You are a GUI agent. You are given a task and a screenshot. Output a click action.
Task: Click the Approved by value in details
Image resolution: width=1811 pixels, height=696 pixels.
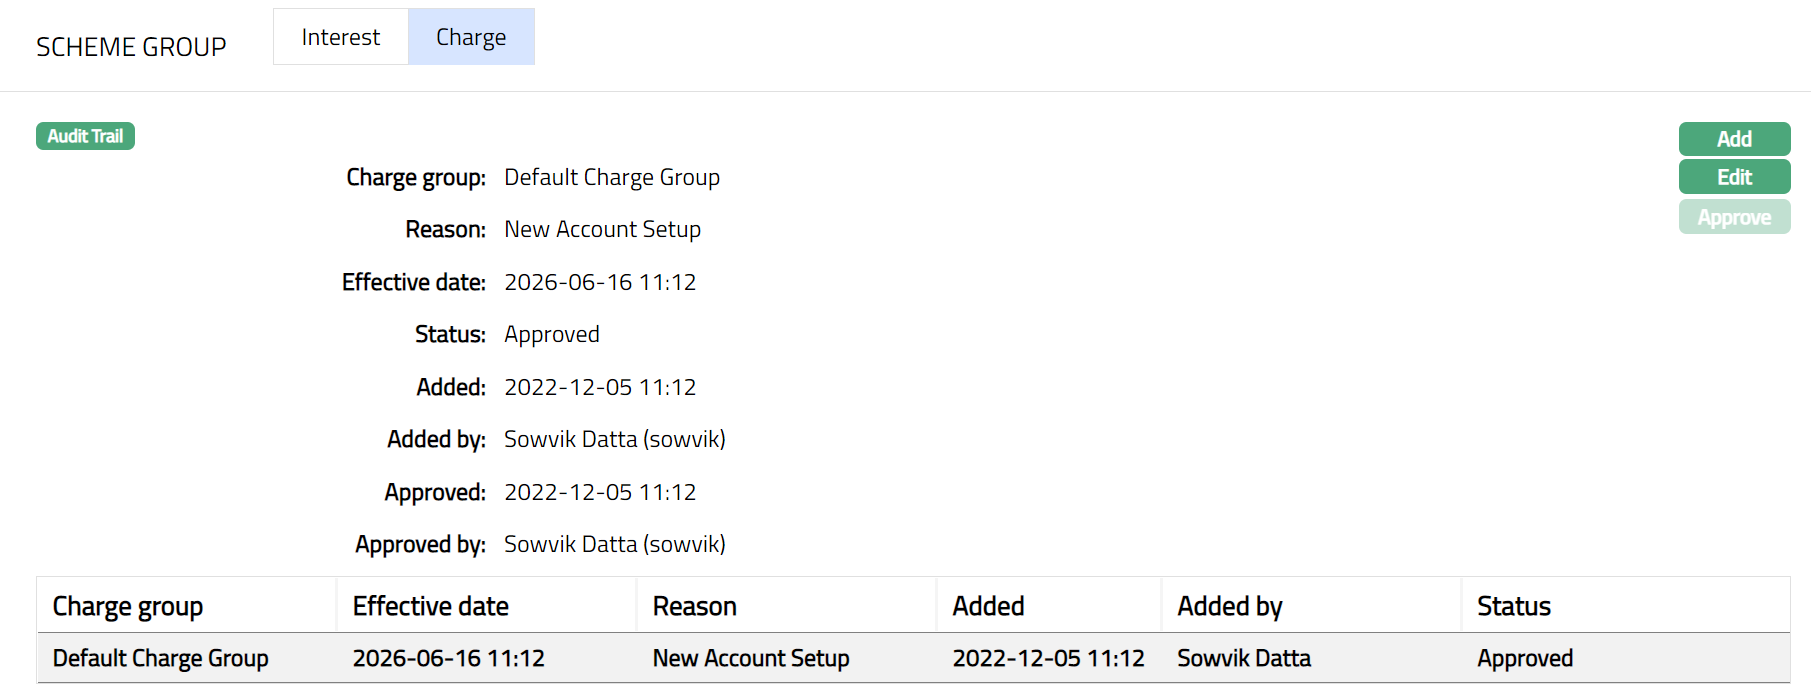click(614, 544)
